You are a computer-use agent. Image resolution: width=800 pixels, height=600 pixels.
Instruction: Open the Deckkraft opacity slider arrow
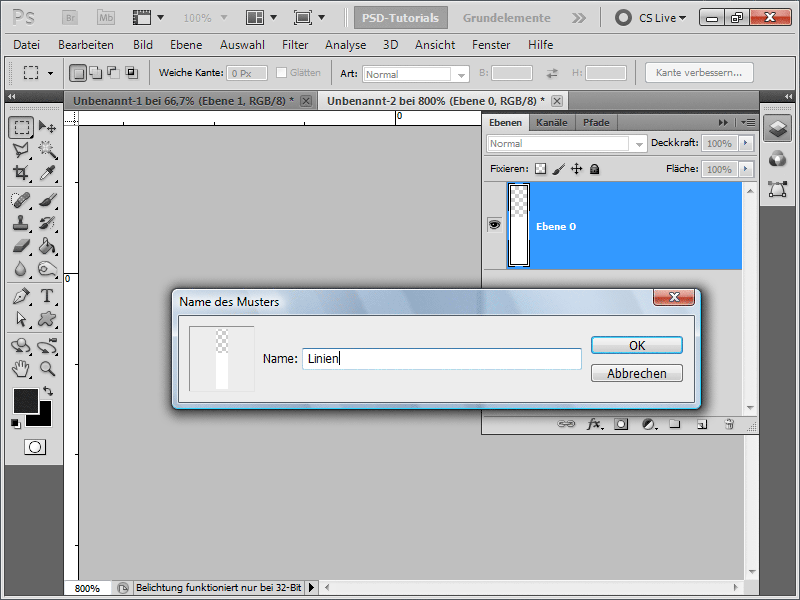[x=746, y=143]
